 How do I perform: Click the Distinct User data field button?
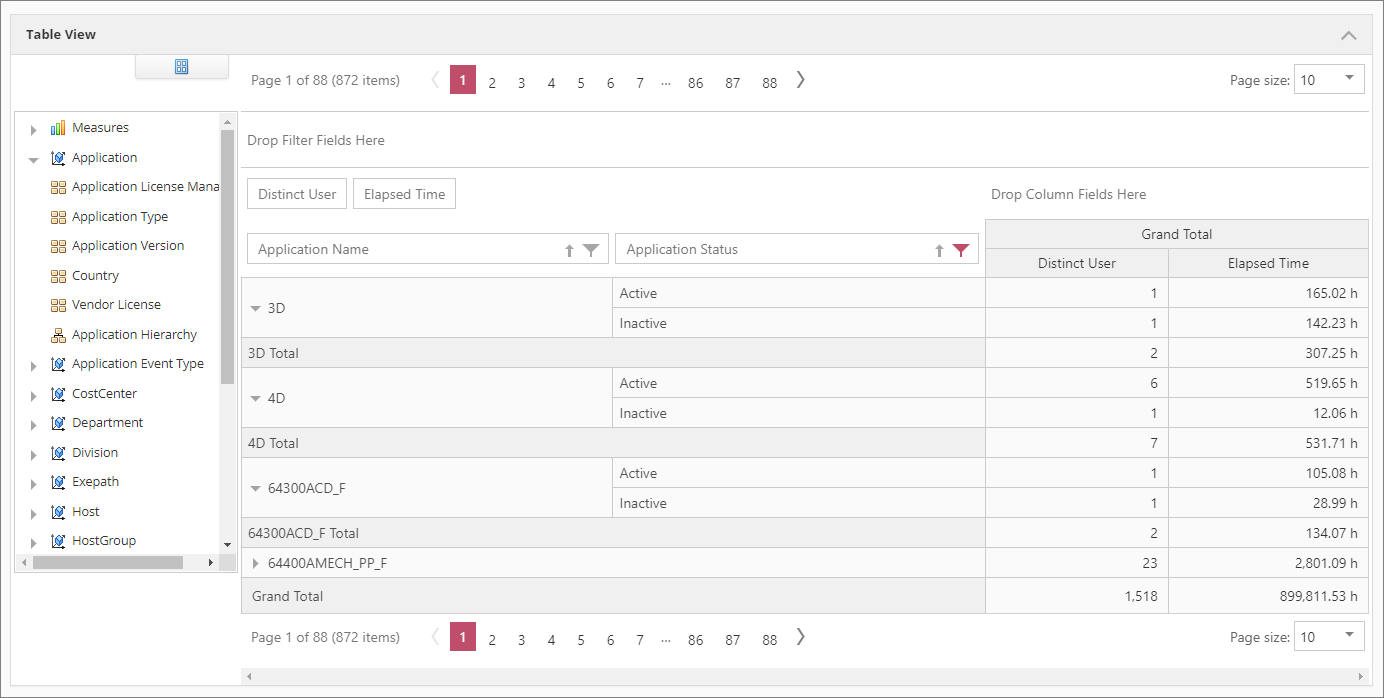pos(297,194)
